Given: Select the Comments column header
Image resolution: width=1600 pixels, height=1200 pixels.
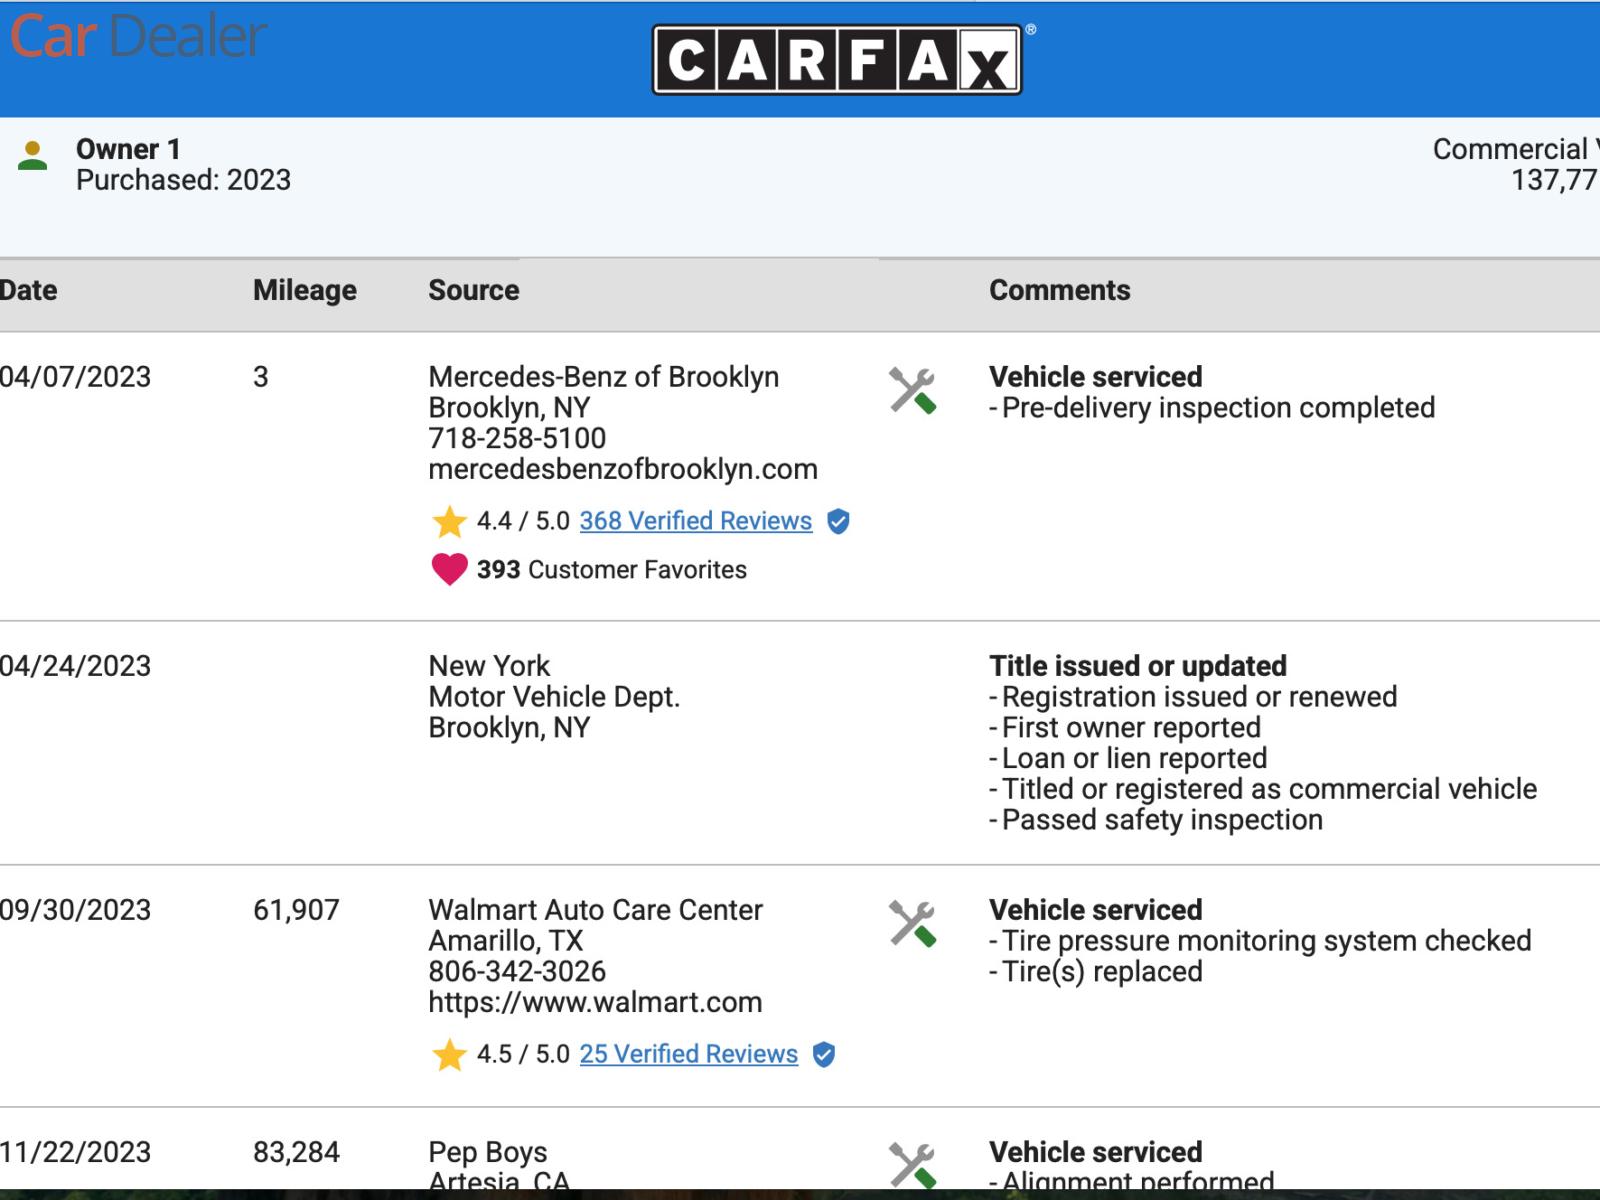Looking at the screenshot, I should tap(1059, 290).
